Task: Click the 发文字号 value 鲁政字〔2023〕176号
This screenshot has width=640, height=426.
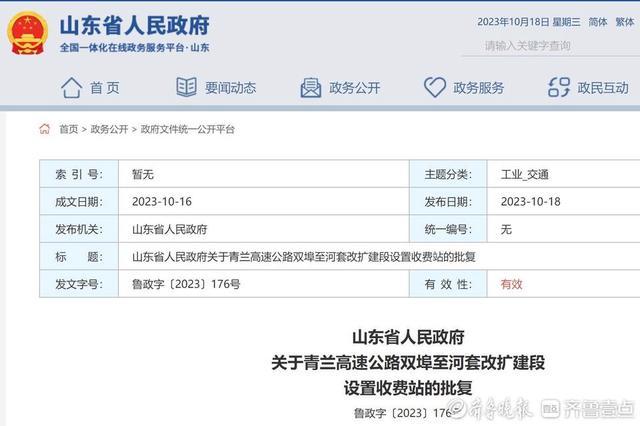Action: [x=186, y=284]
